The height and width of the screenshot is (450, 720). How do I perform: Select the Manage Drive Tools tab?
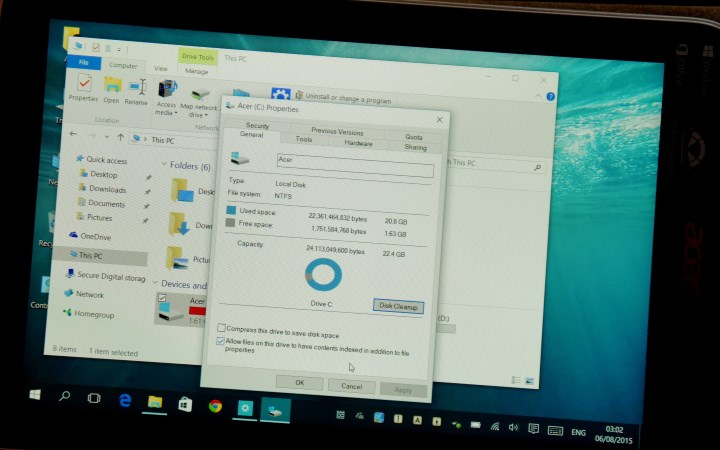[197, 71]
